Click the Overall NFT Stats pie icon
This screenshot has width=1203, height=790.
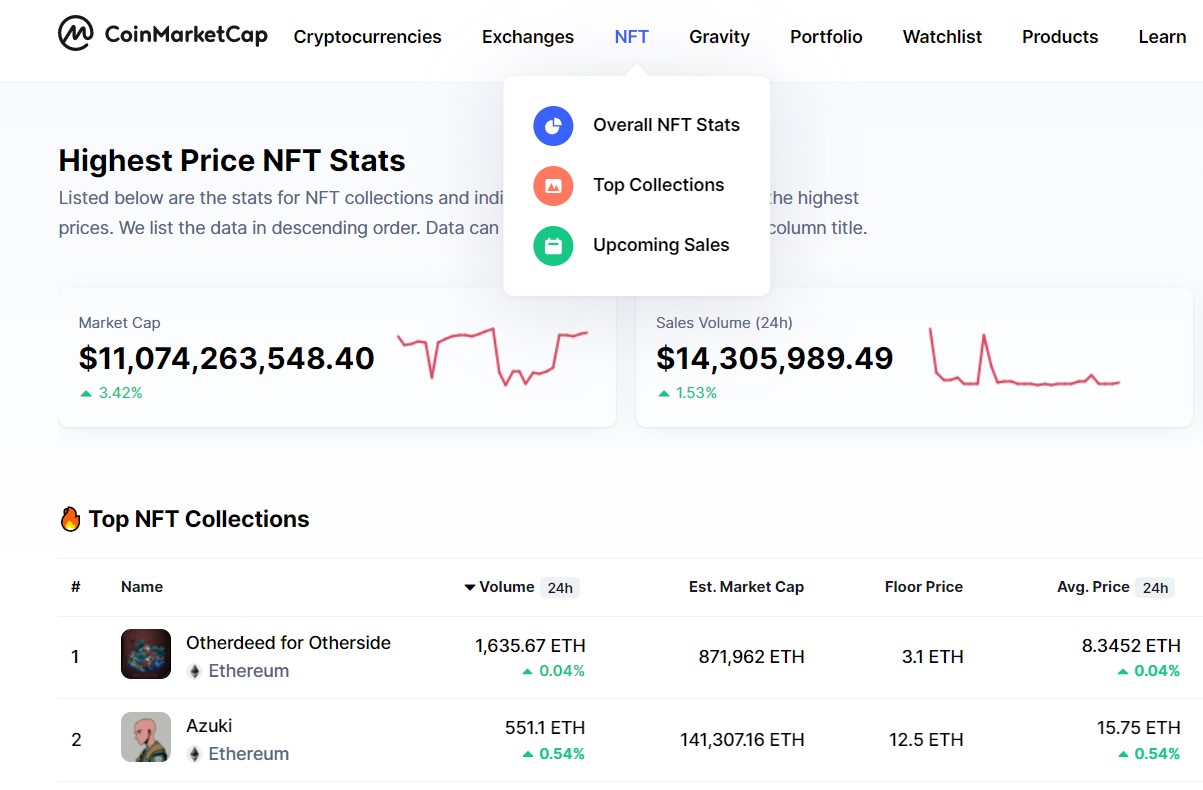click(x=553, y=126)
